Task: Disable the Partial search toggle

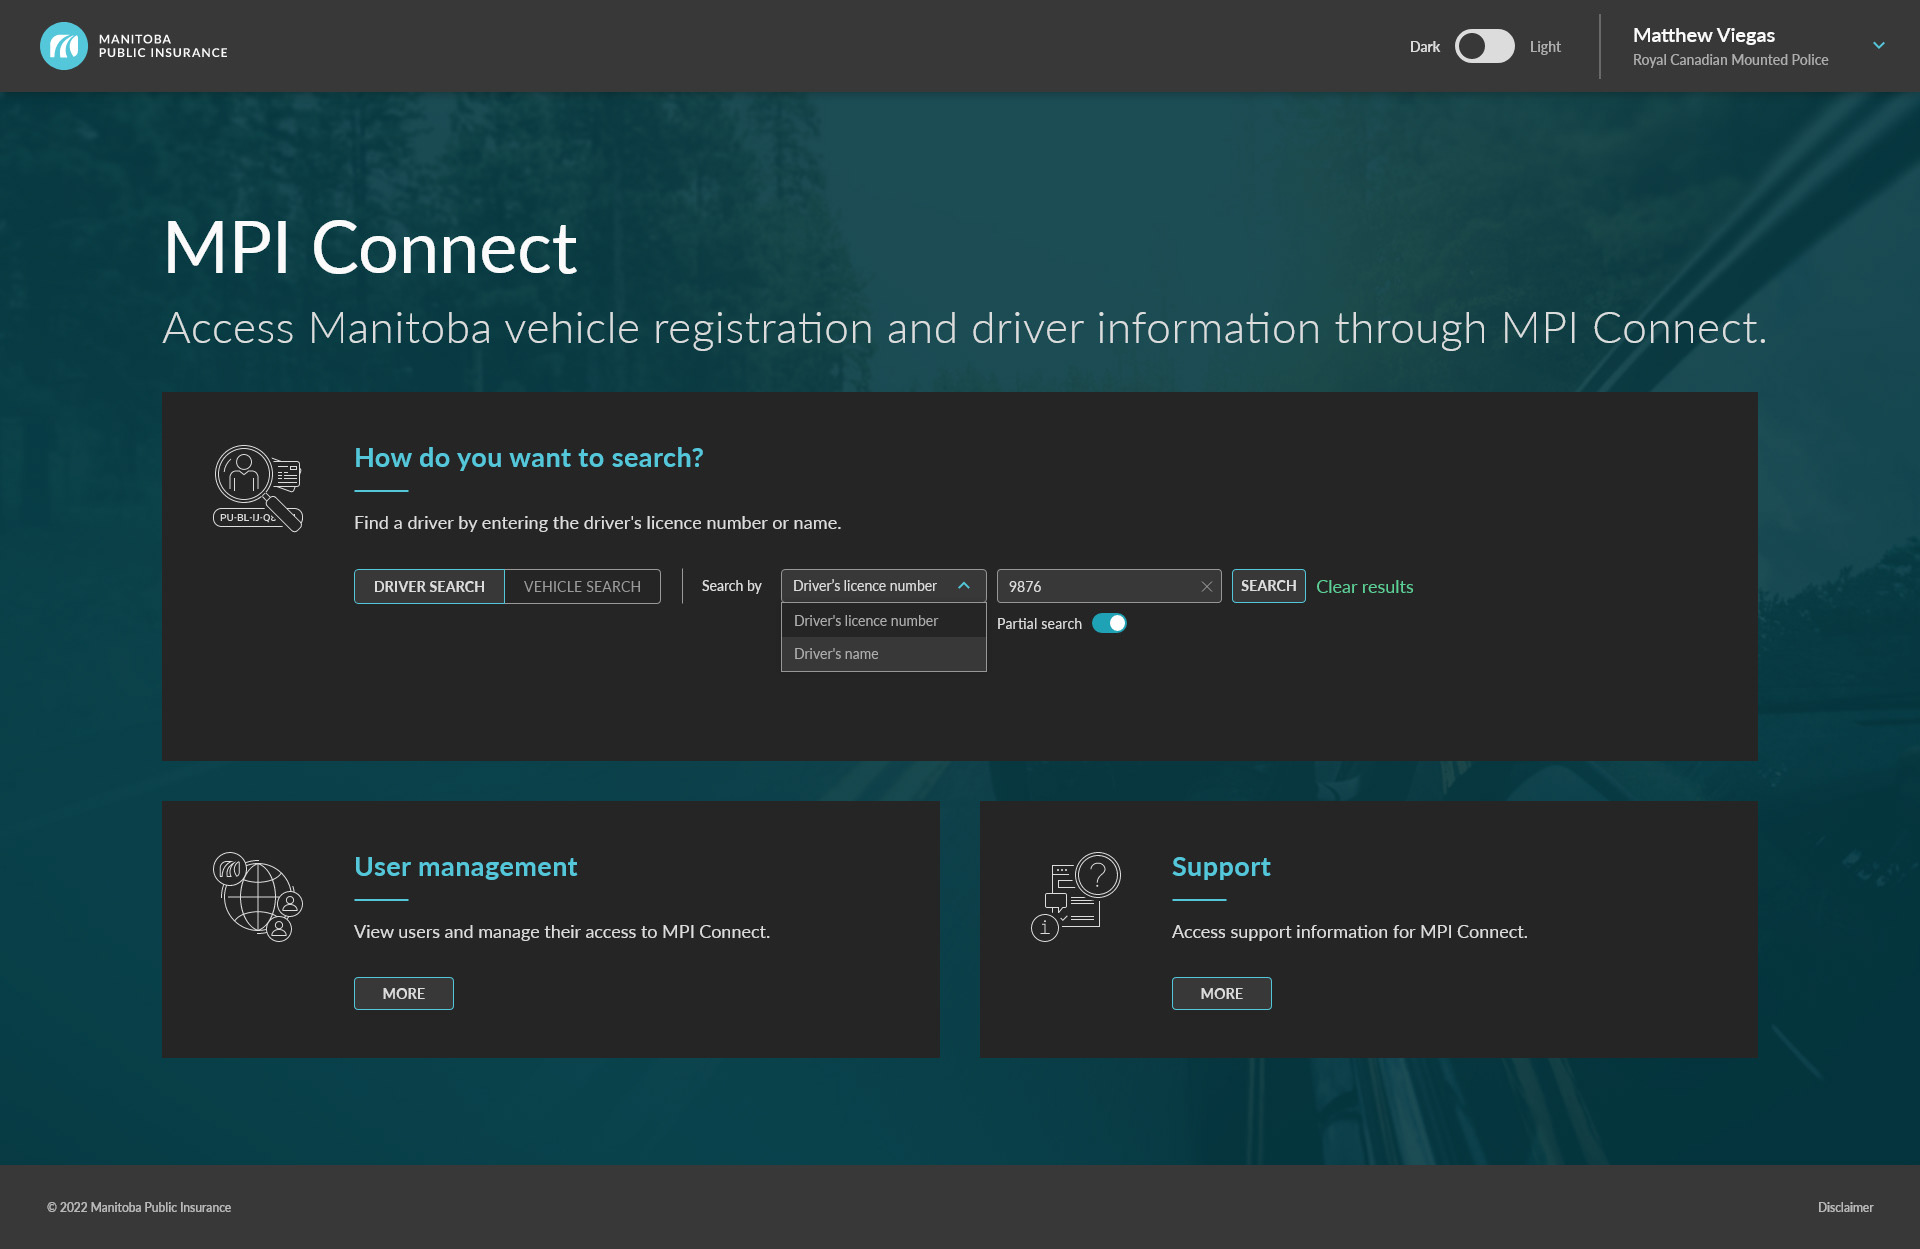Action: point(1109,623)
